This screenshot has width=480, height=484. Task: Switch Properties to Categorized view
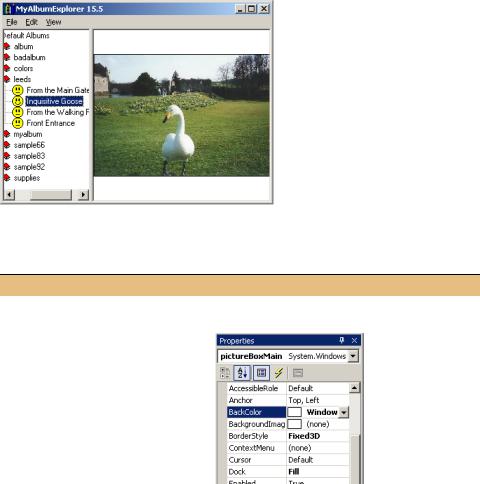point(225,373)
